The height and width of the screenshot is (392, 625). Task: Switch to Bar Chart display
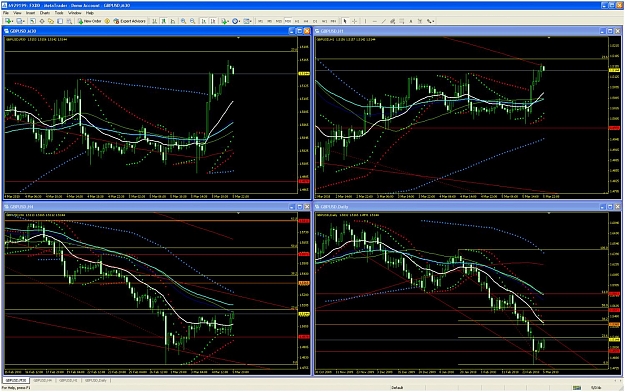pyautogui.click(x=154, y=21)
